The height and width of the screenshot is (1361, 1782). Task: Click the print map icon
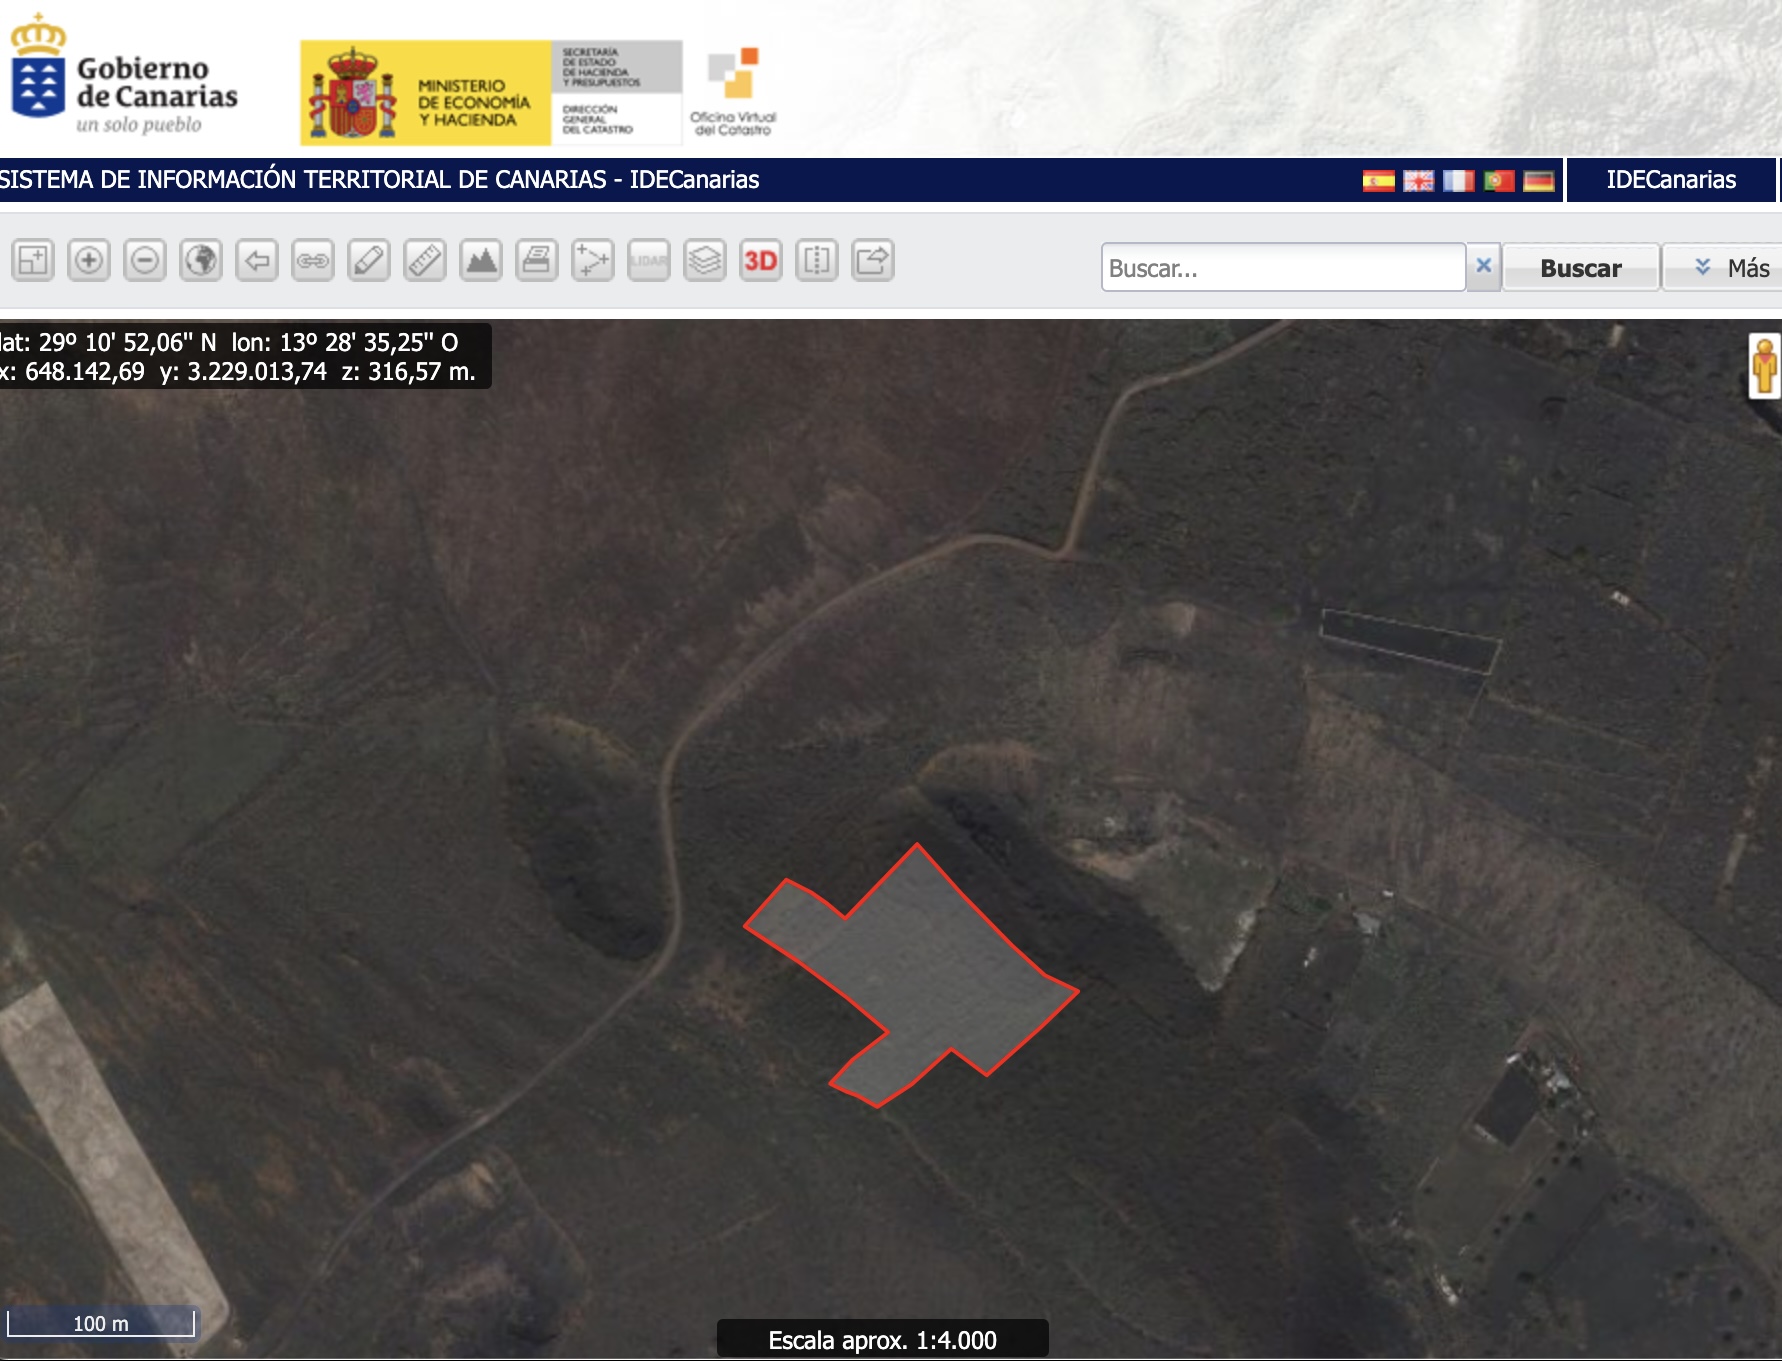click(x=537, y=261)
